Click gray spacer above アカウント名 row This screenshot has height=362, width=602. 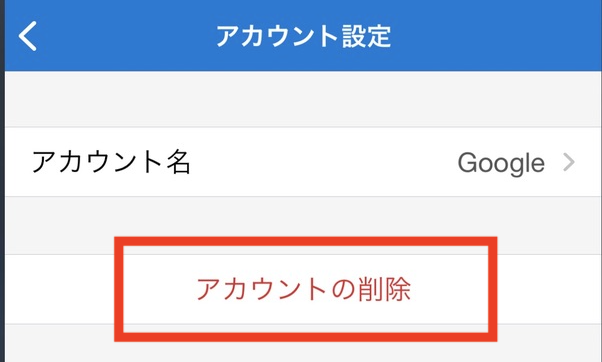[x=303, y=99]
